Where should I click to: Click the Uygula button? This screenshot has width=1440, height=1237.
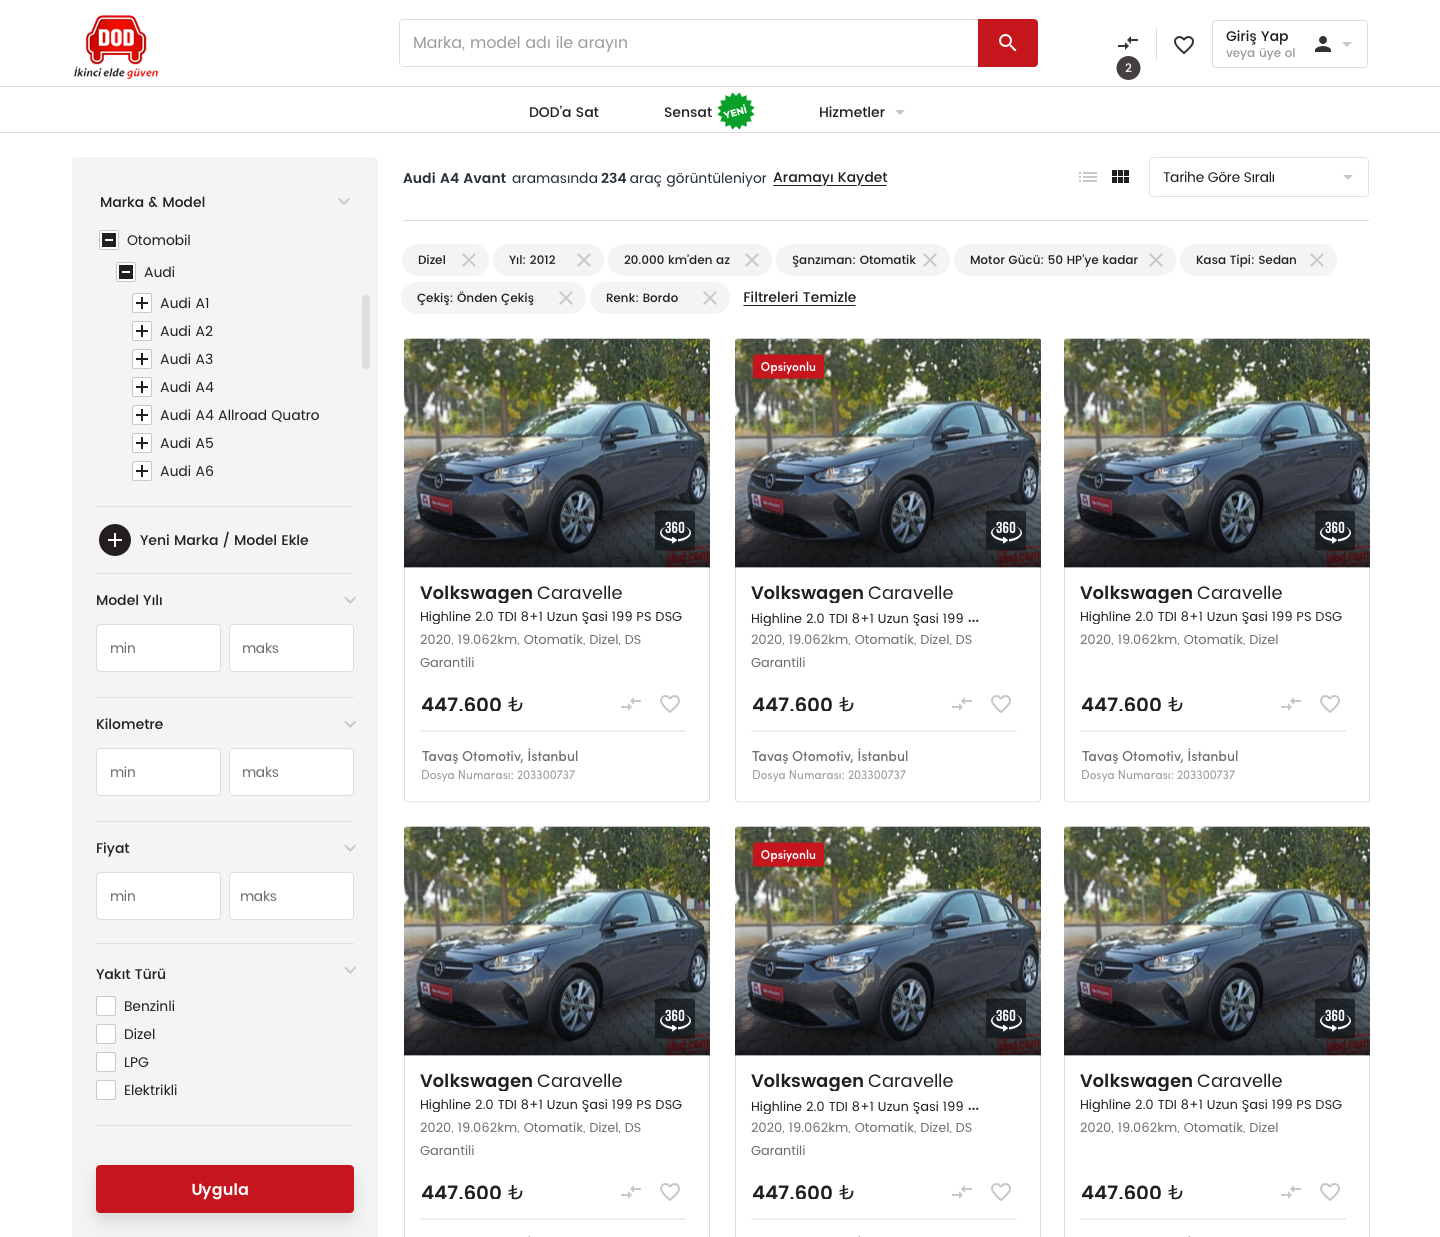(x=225, y=1189)
